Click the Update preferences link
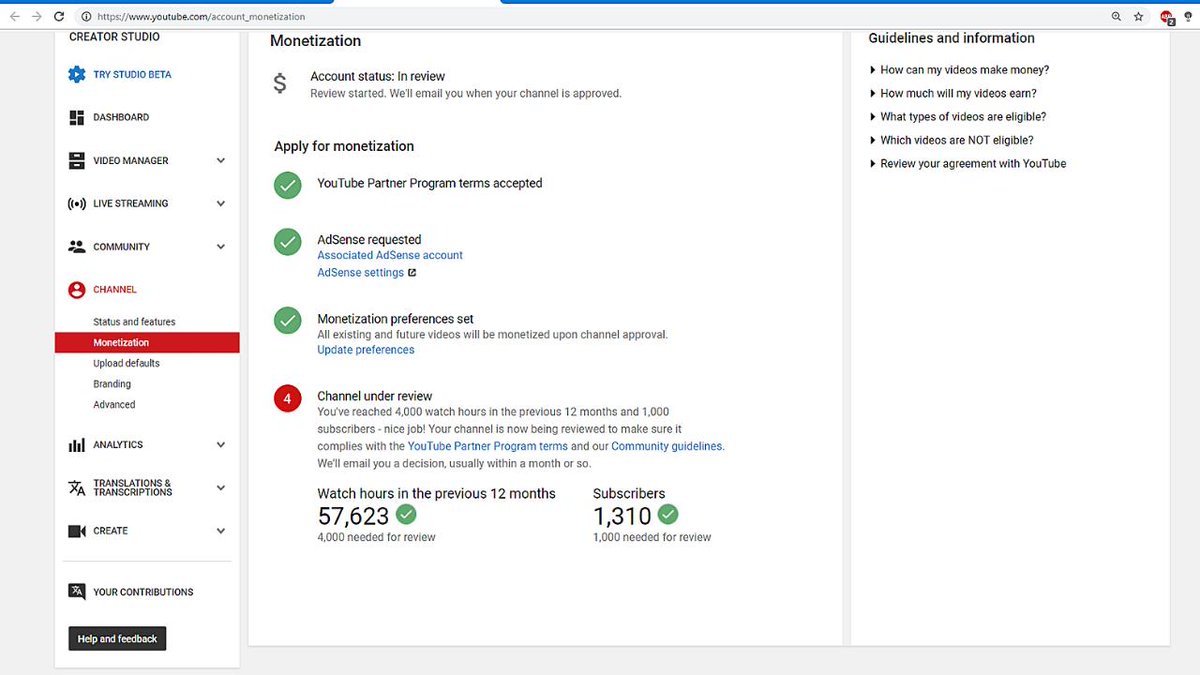The image size is (1200, 675). click(x=366, y=350)
